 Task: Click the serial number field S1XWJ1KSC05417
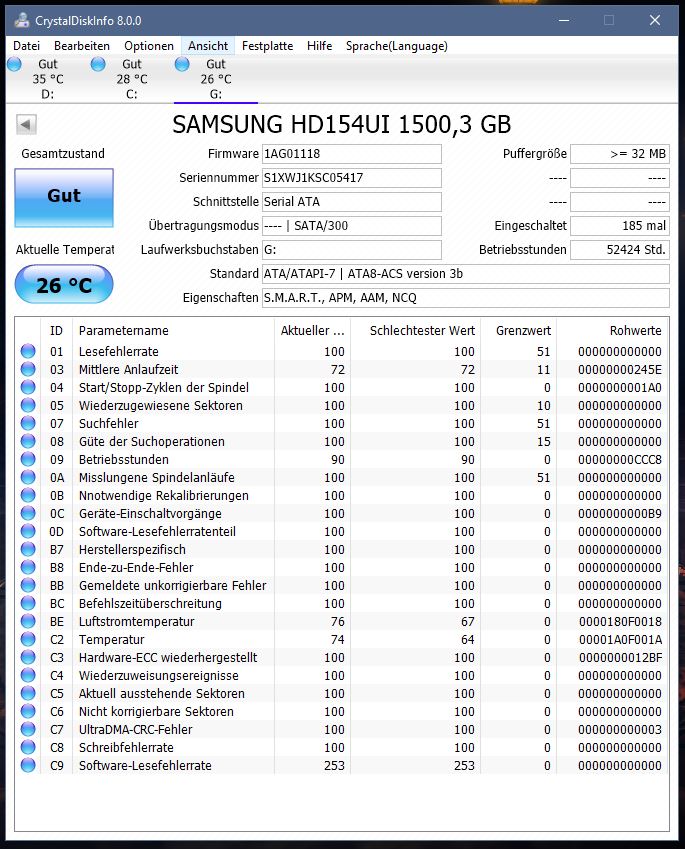click(x=351, y=178)
